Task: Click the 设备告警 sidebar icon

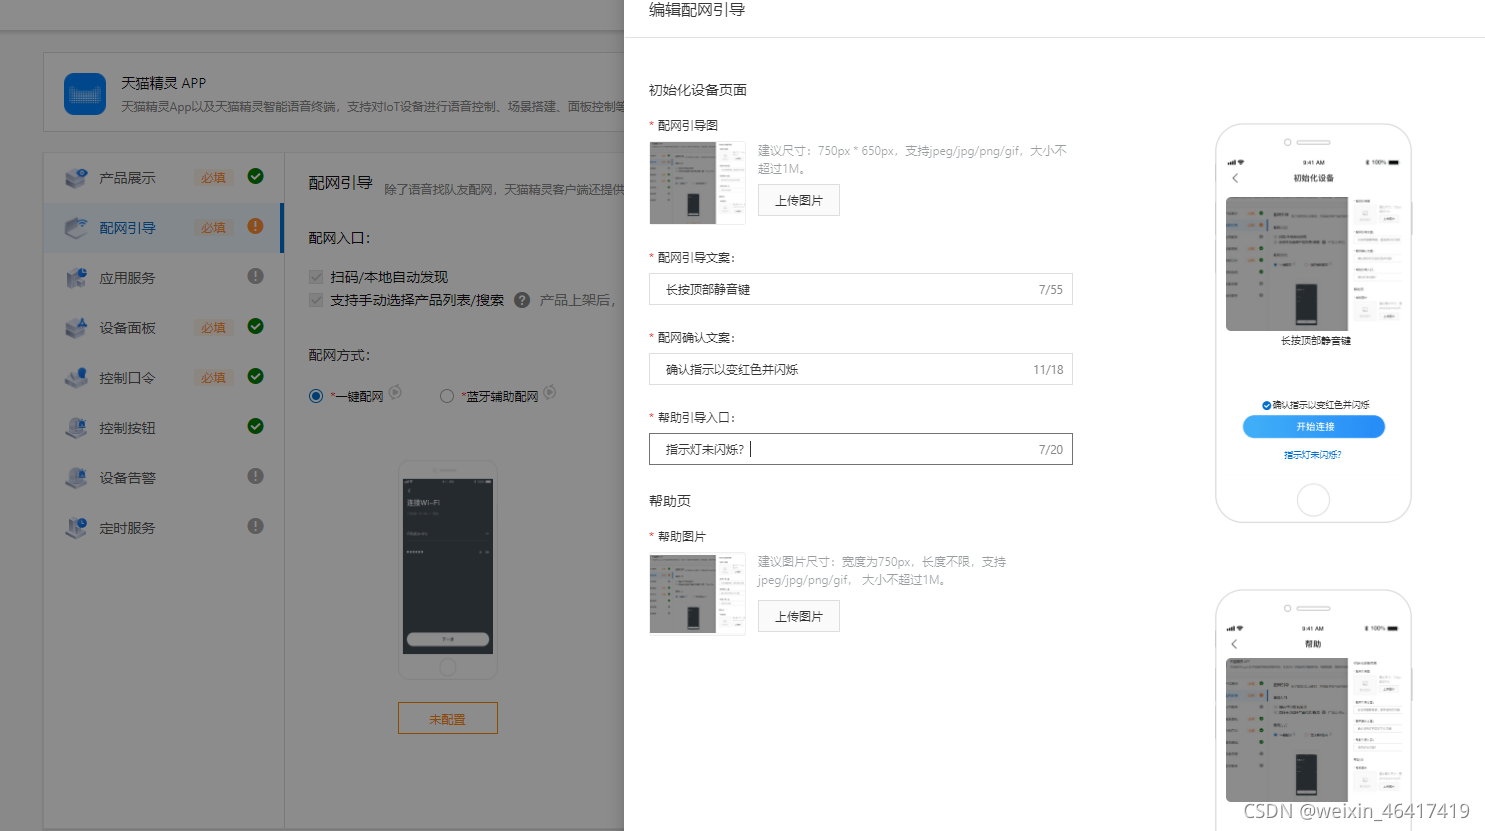Action: [x=76, y=478]
